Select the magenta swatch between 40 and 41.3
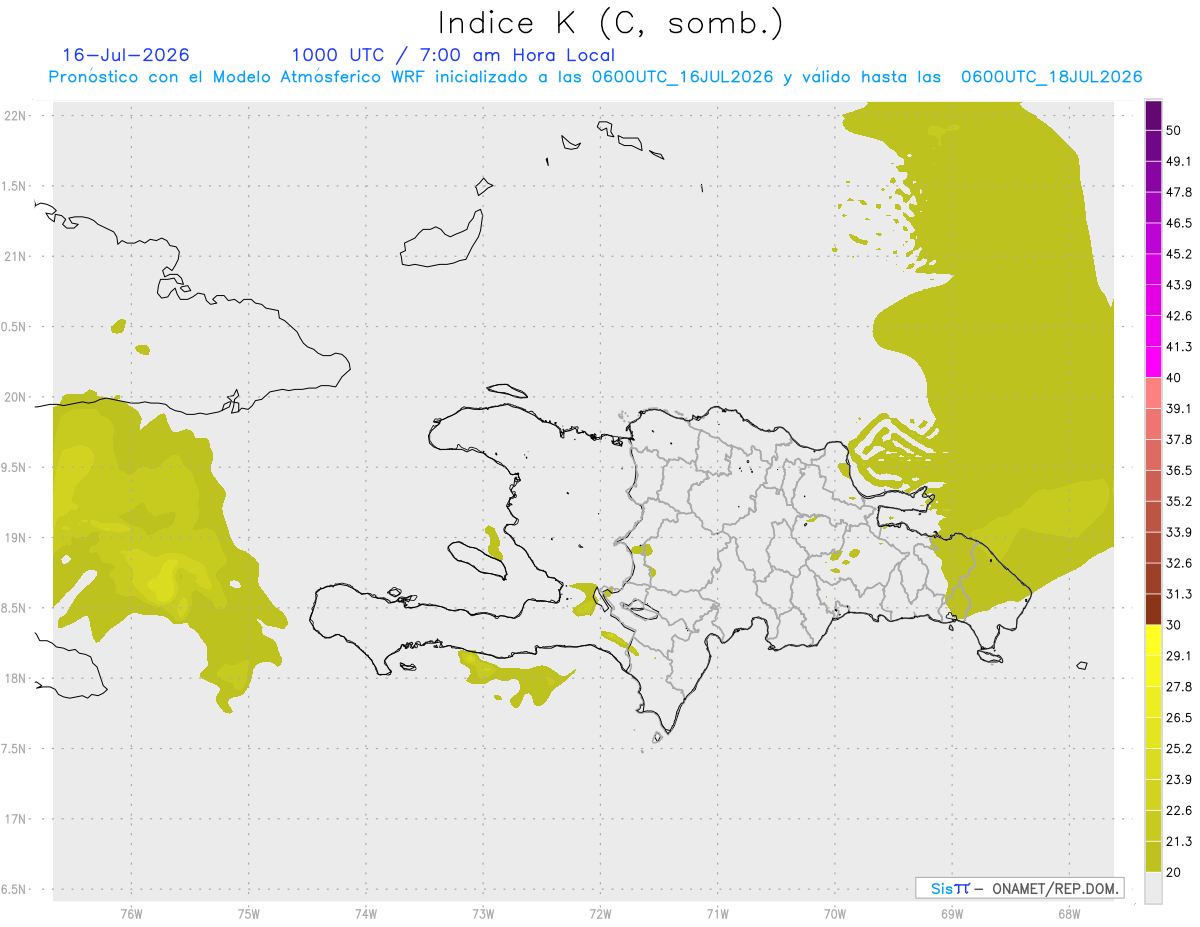 [1153, 362]
